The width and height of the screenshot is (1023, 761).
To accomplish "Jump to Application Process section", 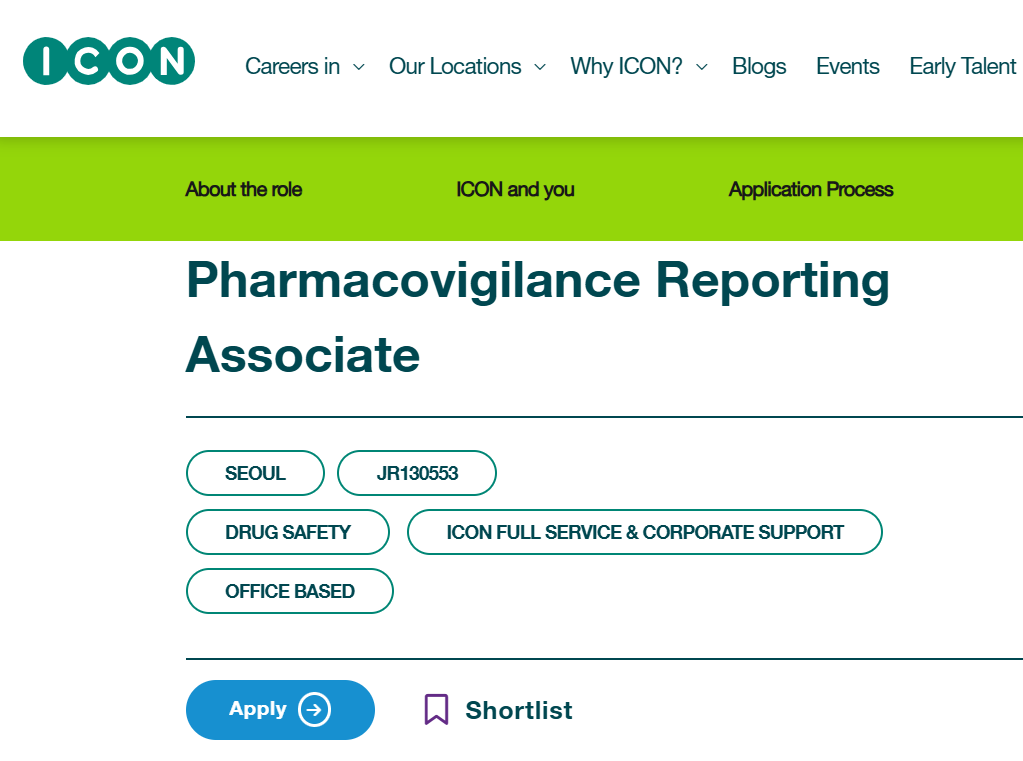I will coord(810,189).
